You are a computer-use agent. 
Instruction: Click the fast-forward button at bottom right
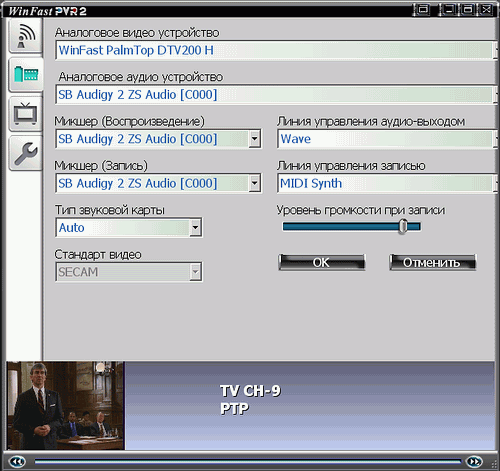click(x=474, y=461)
